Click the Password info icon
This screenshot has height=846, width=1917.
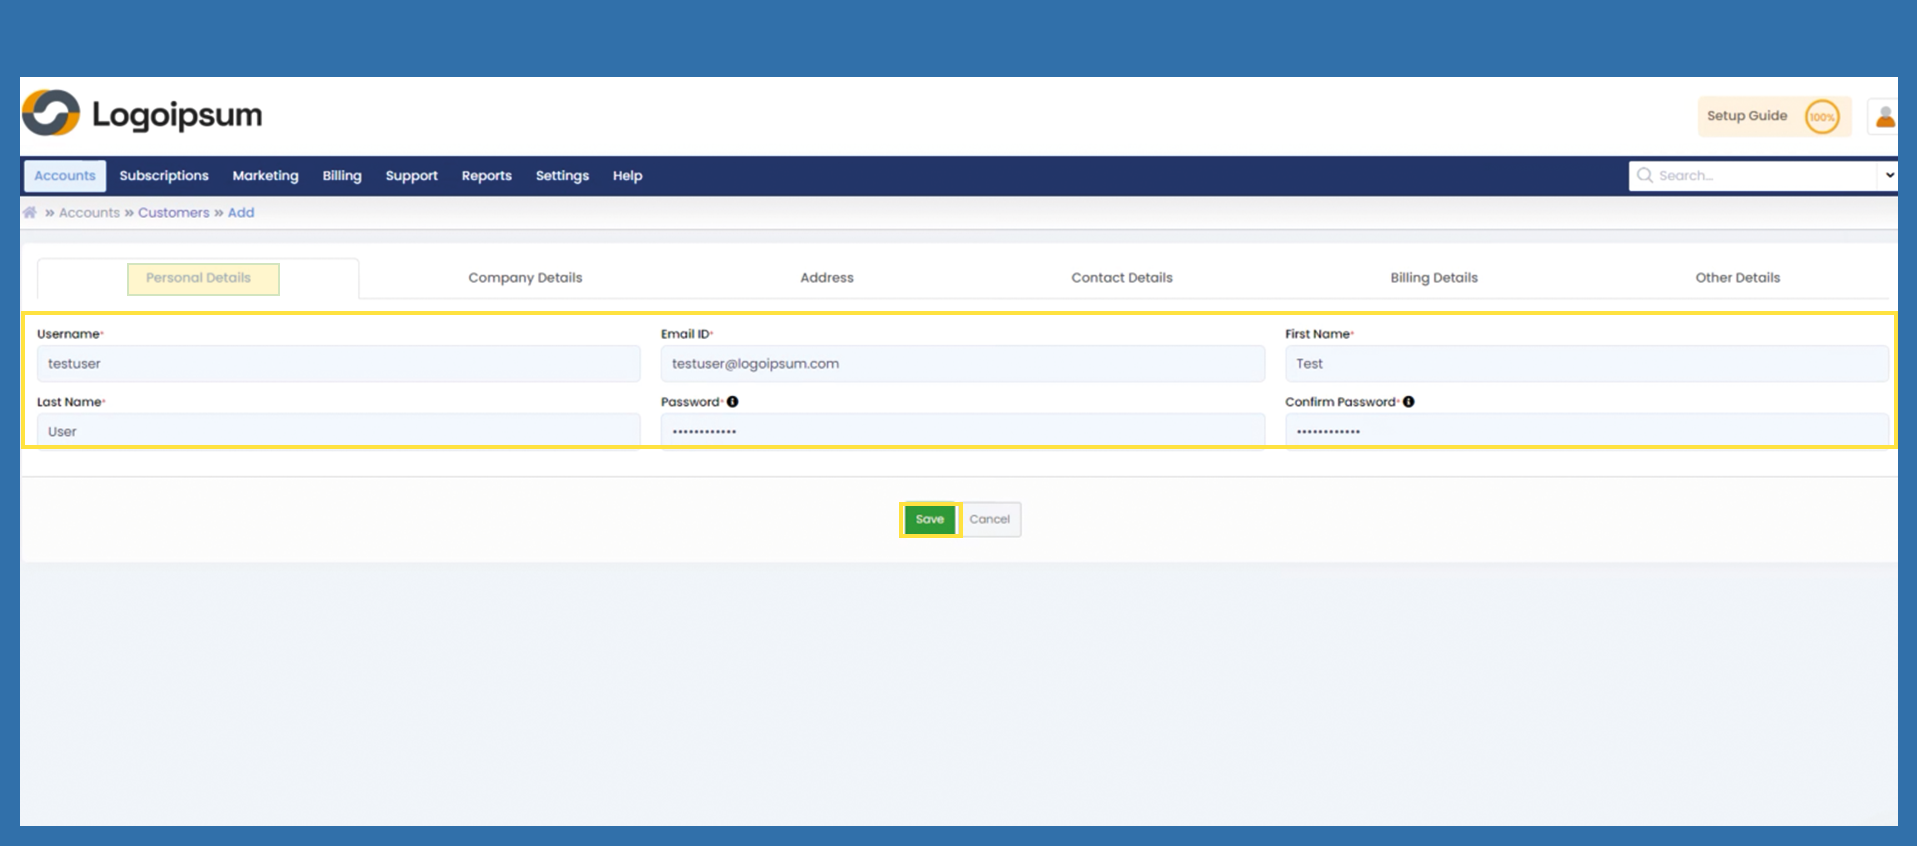click(x=732, y=402)
